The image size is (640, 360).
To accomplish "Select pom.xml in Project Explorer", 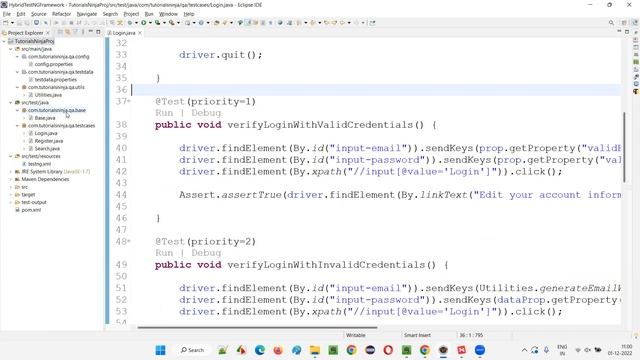I will tap(31, 210).
